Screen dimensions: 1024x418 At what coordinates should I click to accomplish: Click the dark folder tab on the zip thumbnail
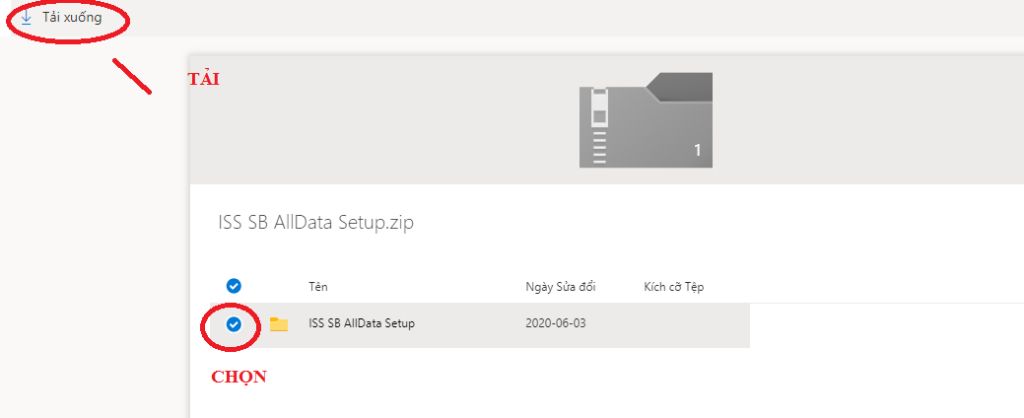[x=680, y=86]
